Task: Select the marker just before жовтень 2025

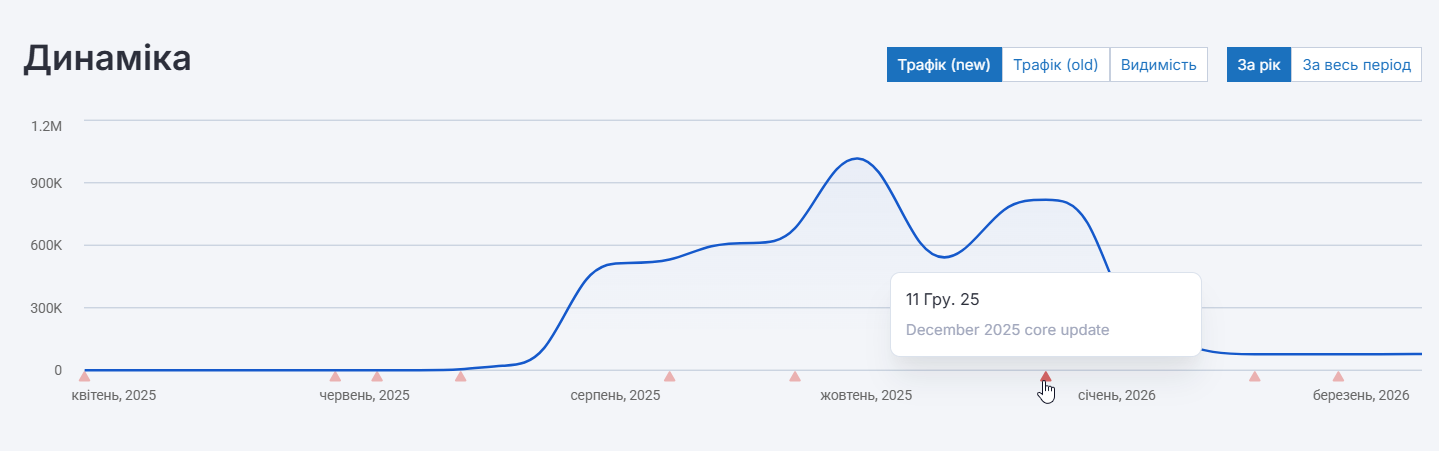Action: click(795, 376)
